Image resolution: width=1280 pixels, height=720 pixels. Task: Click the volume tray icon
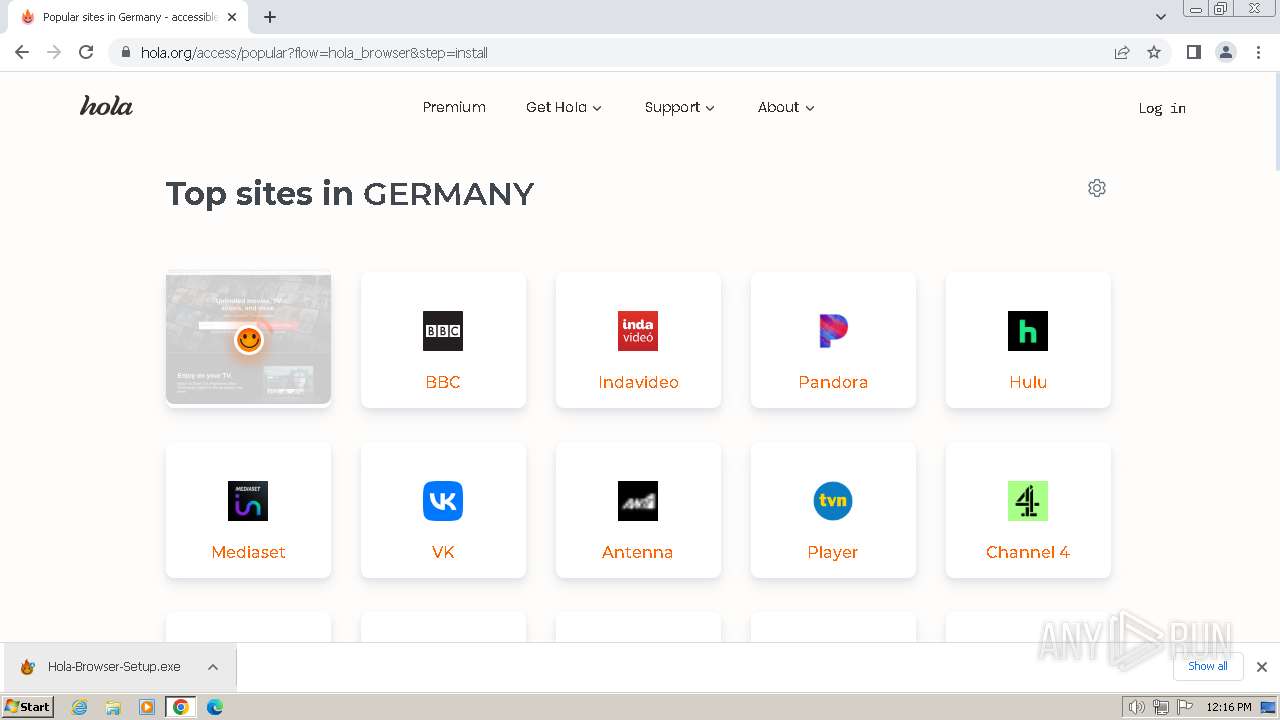click(x=1136, y=707)
